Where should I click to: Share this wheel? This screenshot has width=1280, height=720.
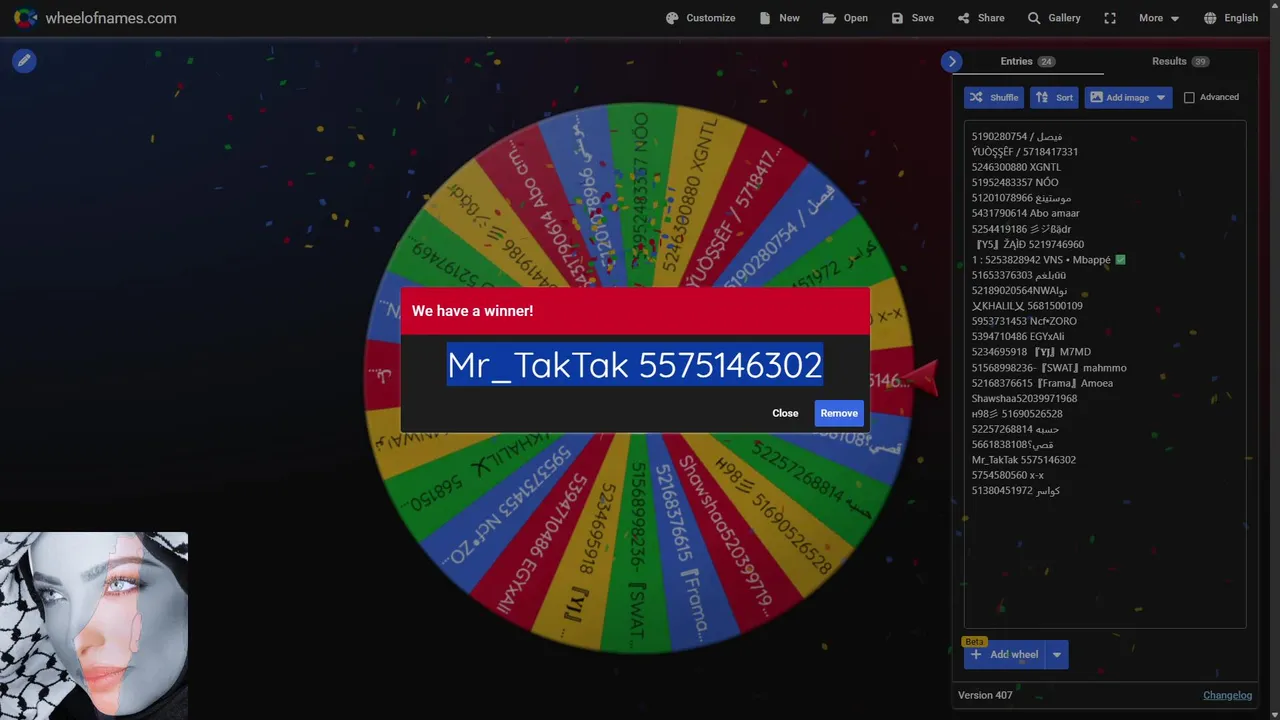click(x=980, y=18)
